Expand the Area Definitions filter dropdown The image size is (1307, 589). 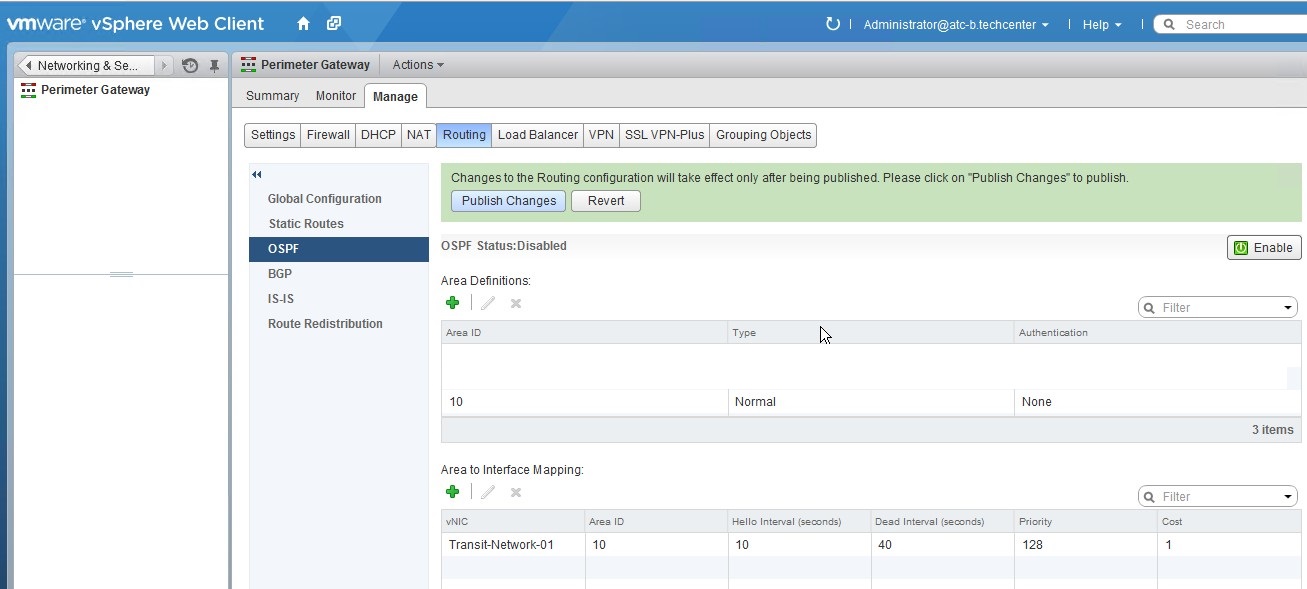(x=1288, y=308)
